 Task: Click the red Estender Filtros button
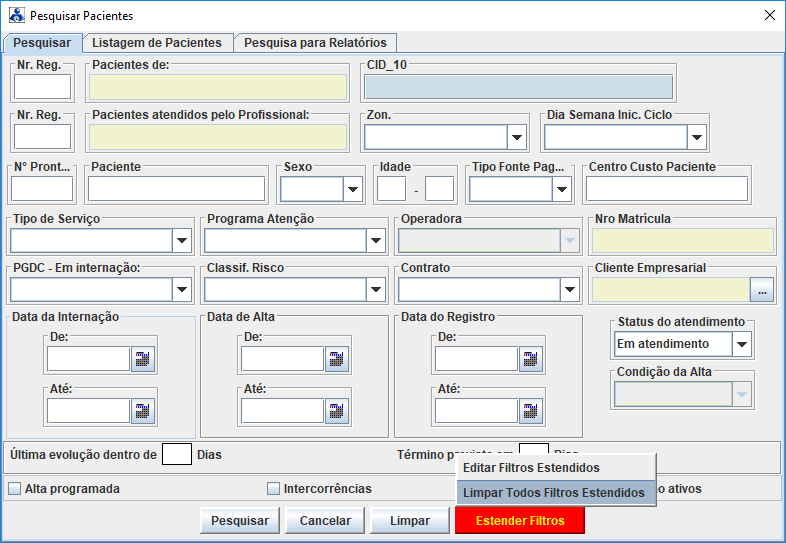[x=520, y=520]
